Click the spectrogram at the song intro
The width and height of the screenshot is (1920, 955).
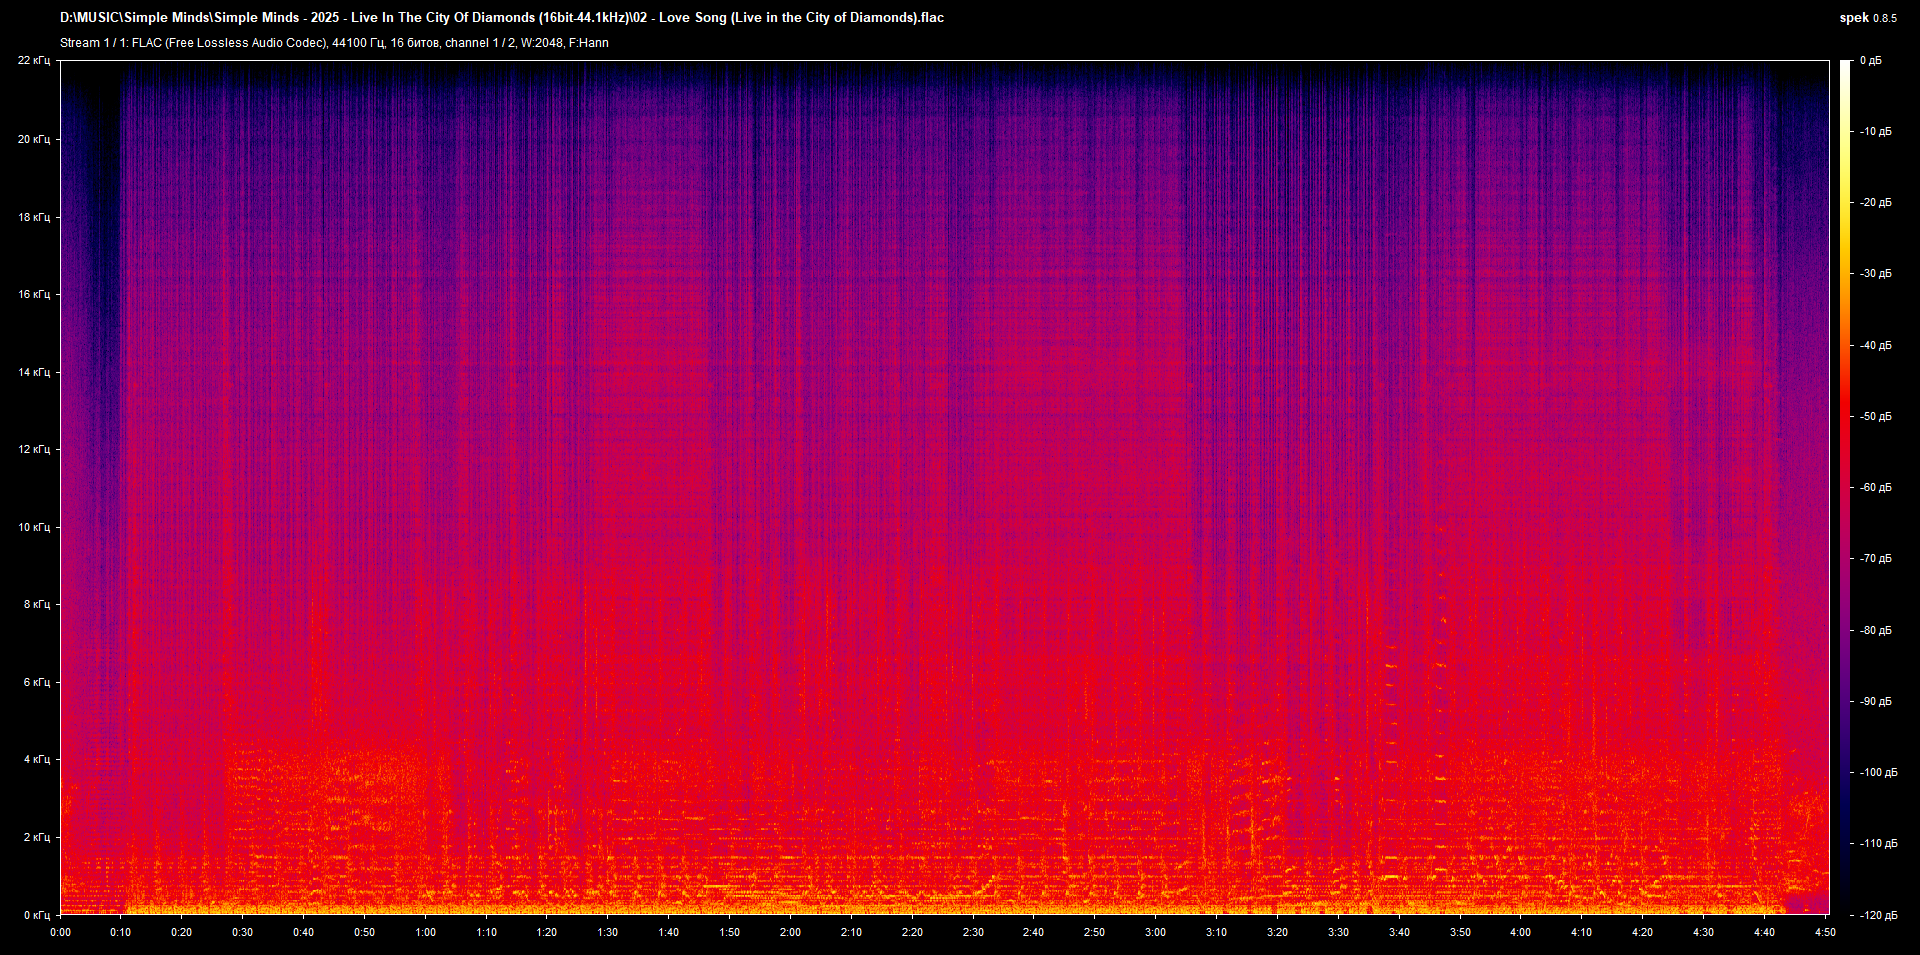pyautogui.click(x=90, y=500)
